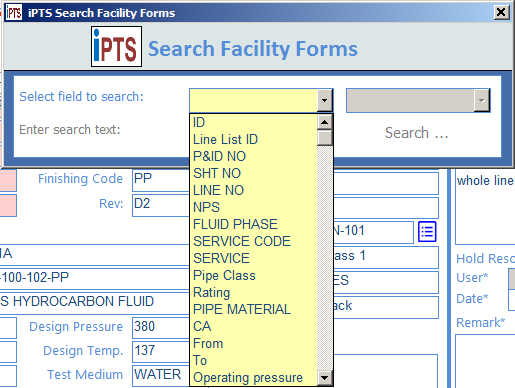Choose Rating in the list

pos(254,292)
